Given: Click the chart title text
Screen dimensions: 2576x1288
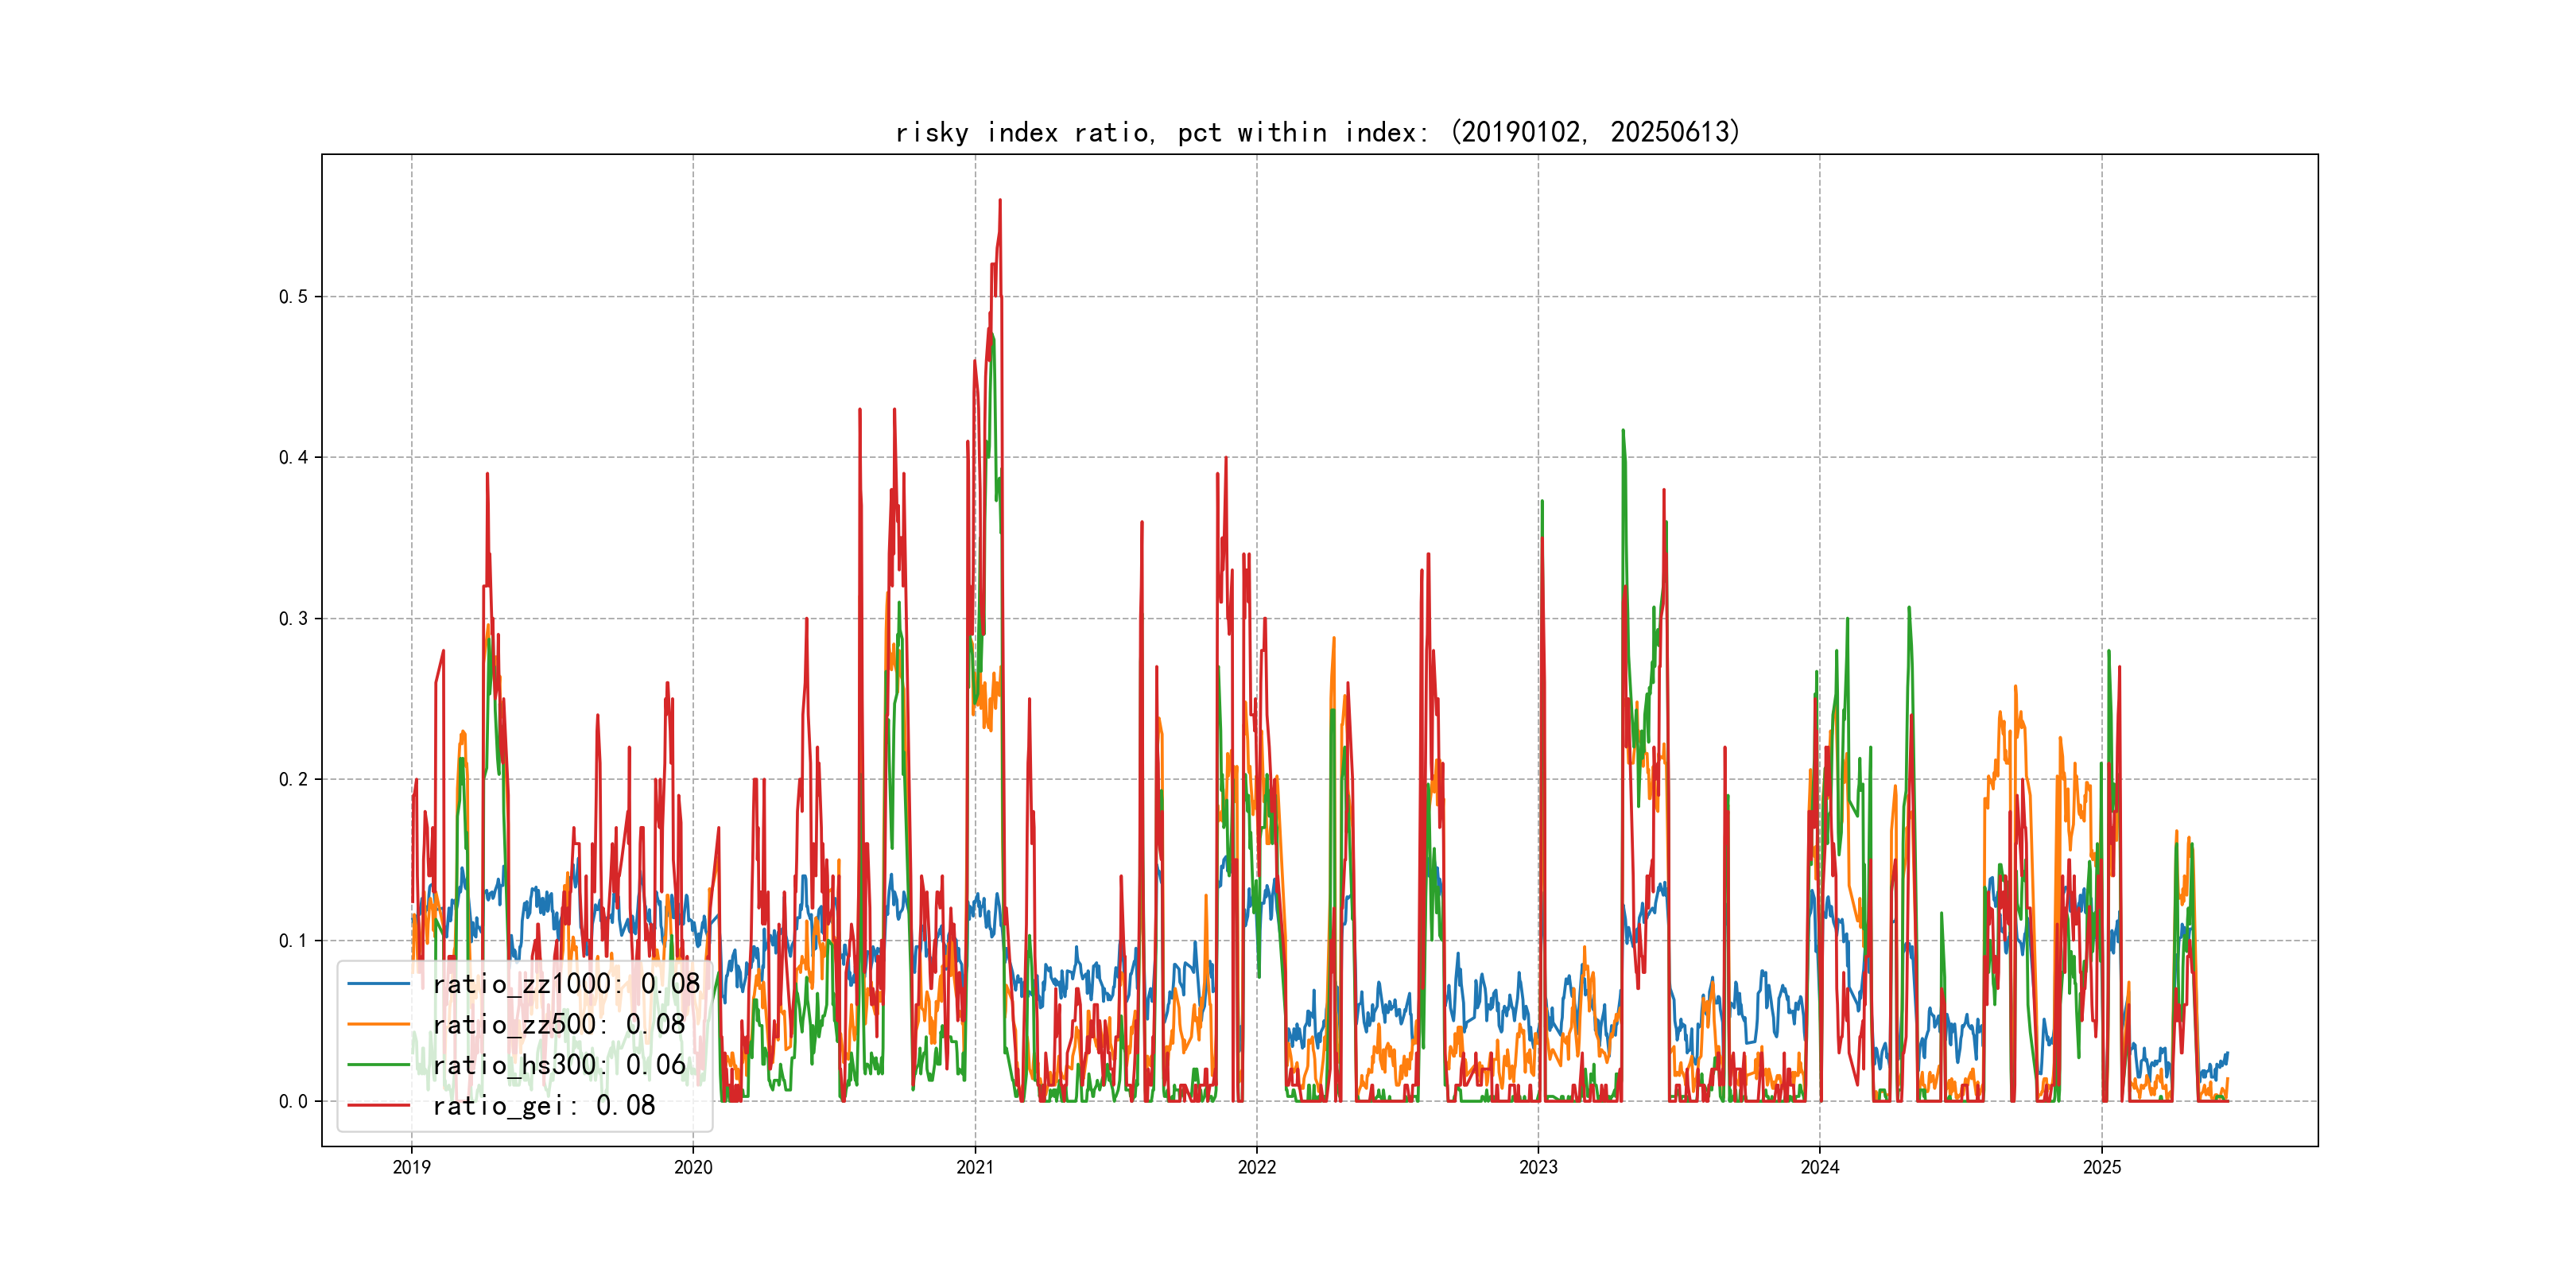Looking at the screenshot, I should 1317,132.
